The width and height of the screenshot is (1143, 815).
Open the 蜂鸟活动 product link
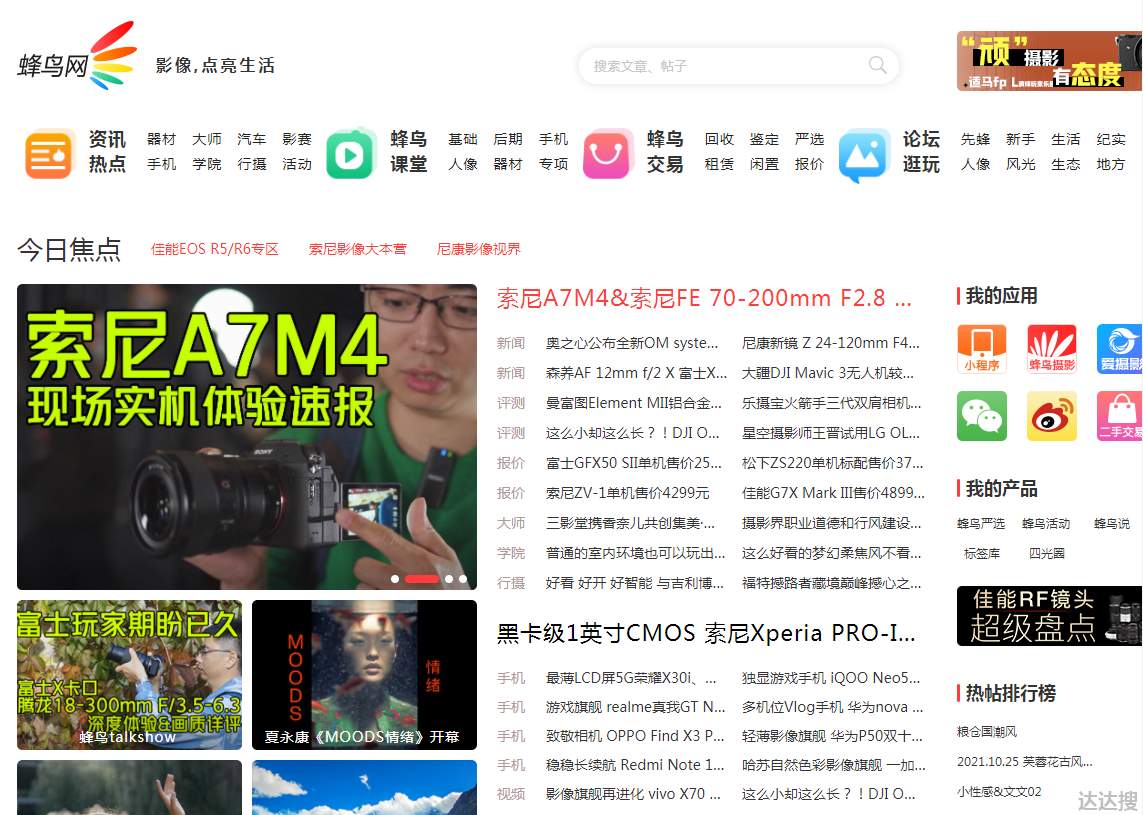click(1046, 523)
